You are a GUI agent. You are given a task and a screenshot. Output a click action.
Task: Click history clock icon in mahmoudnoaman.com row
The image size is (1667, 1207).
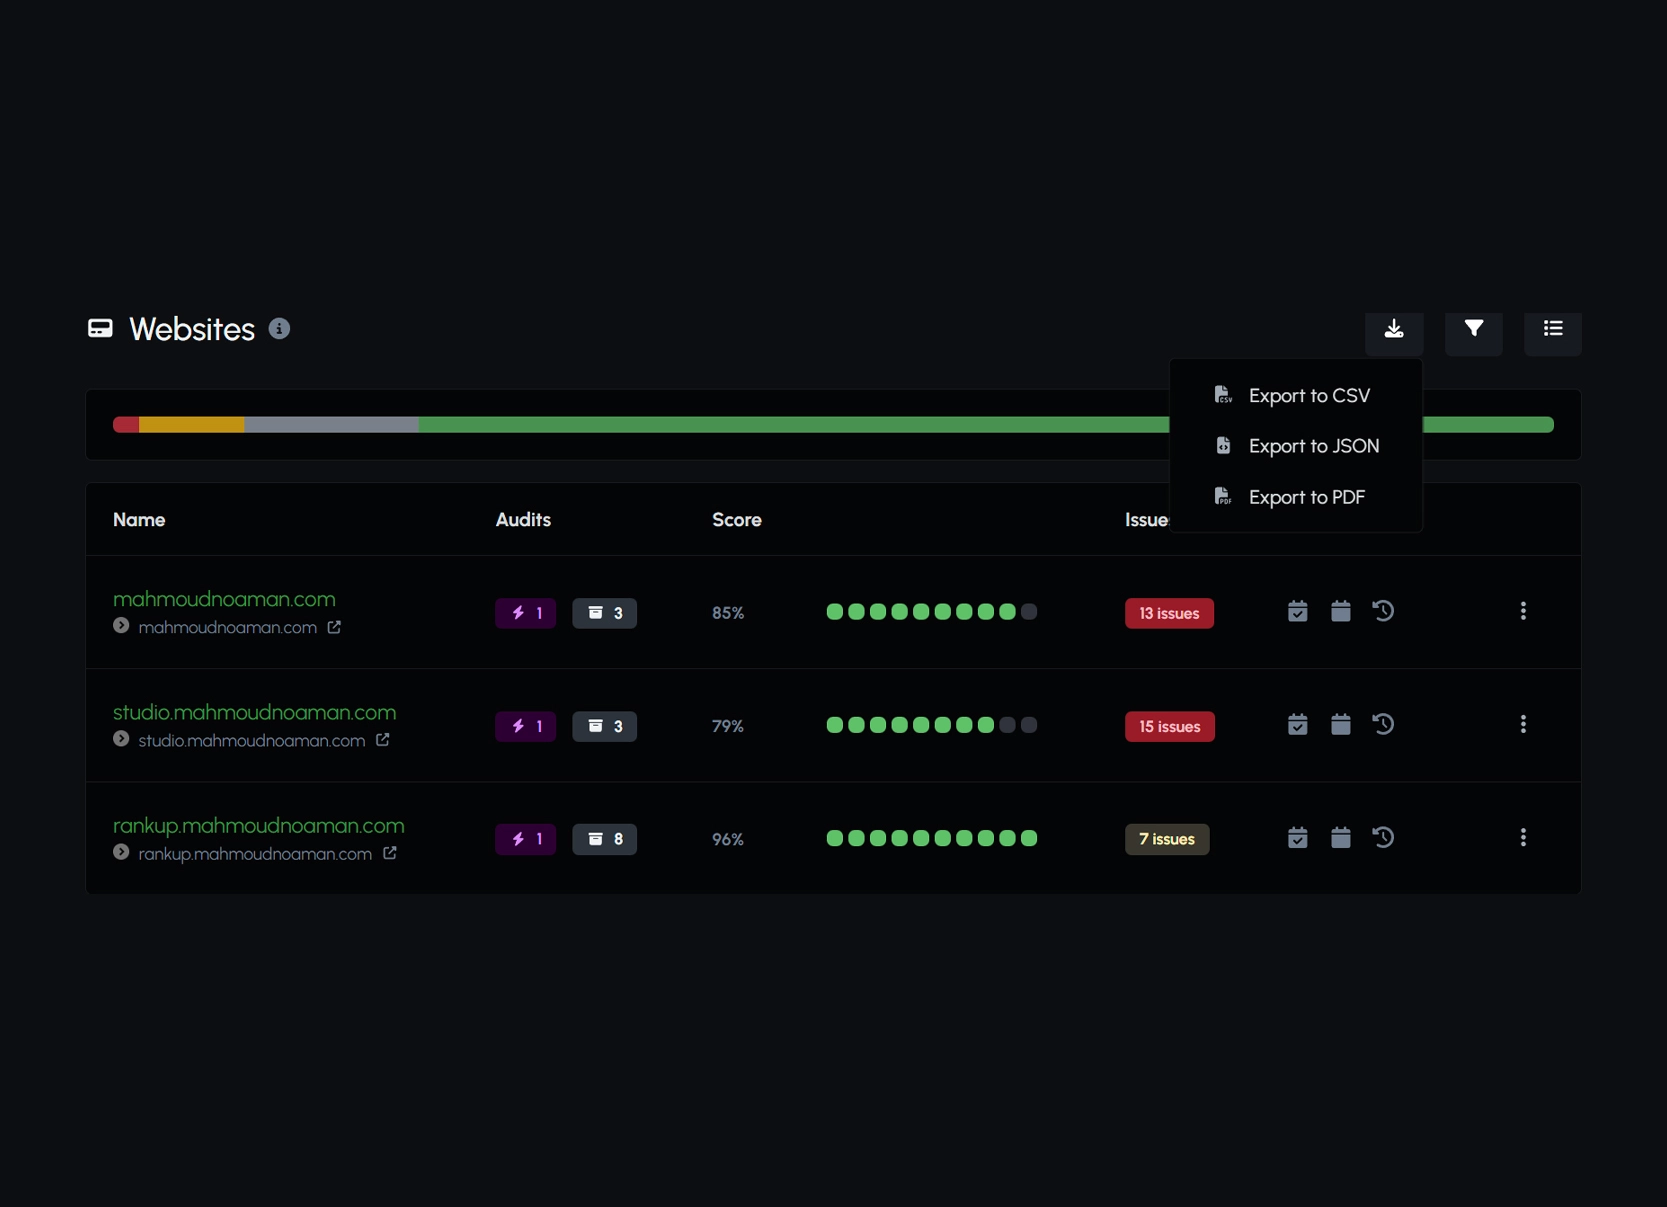point(1383,611)
